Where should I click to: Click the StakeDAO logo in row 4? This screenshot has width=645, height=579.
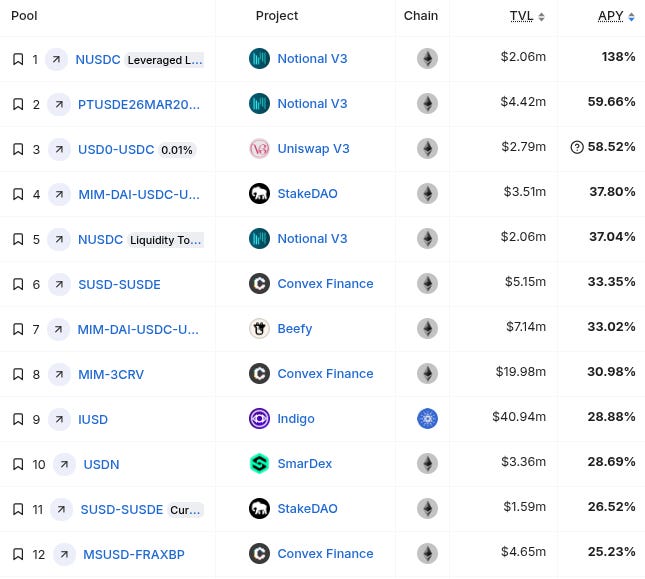pyautogui.click(x=260, y=193)
